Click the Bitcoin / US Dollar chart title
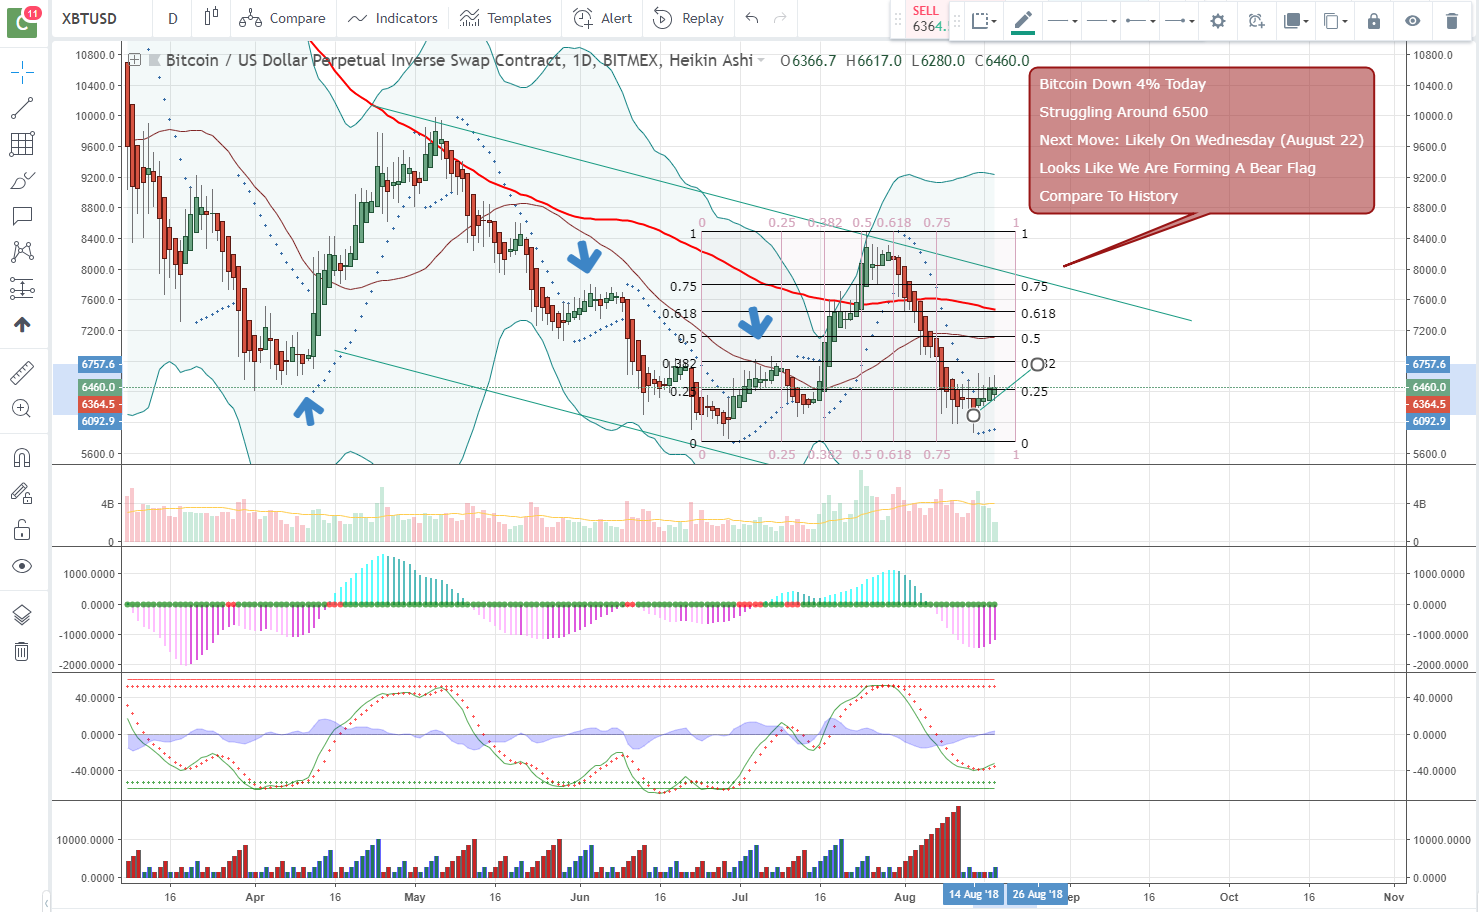 click(459, 60)
